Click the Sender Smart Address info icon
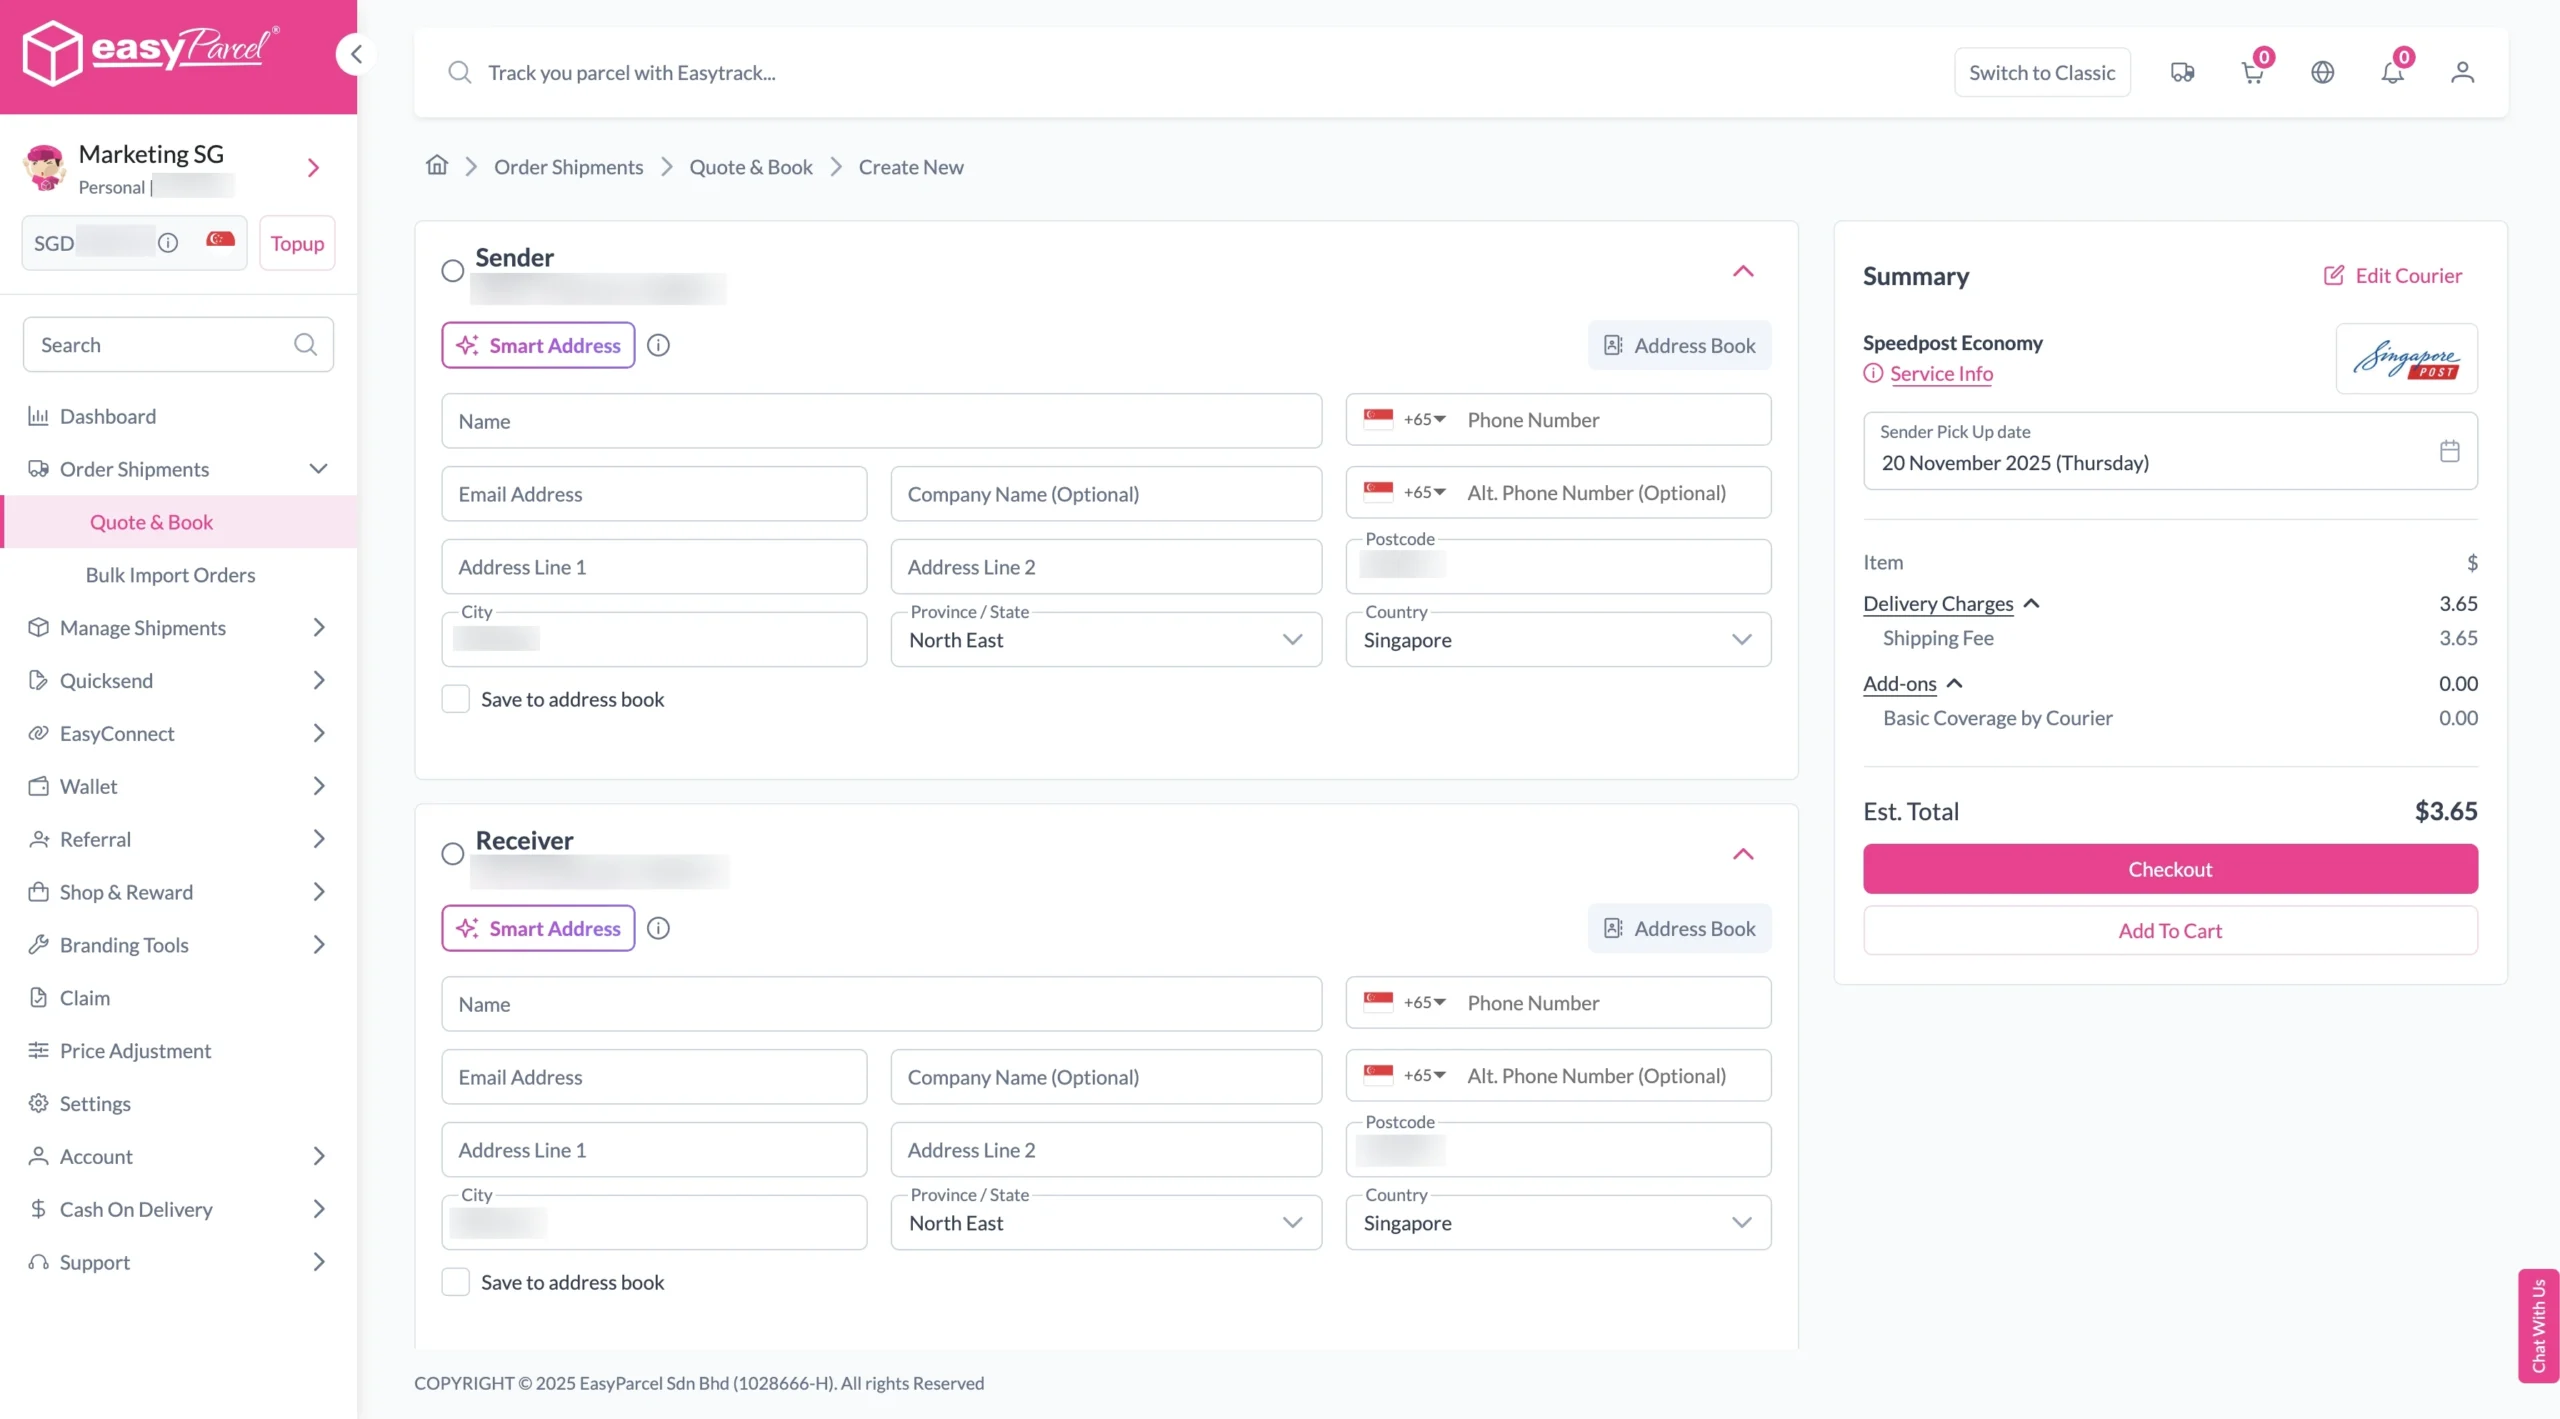This screenshot has height=1419, width=2560. 658,345
